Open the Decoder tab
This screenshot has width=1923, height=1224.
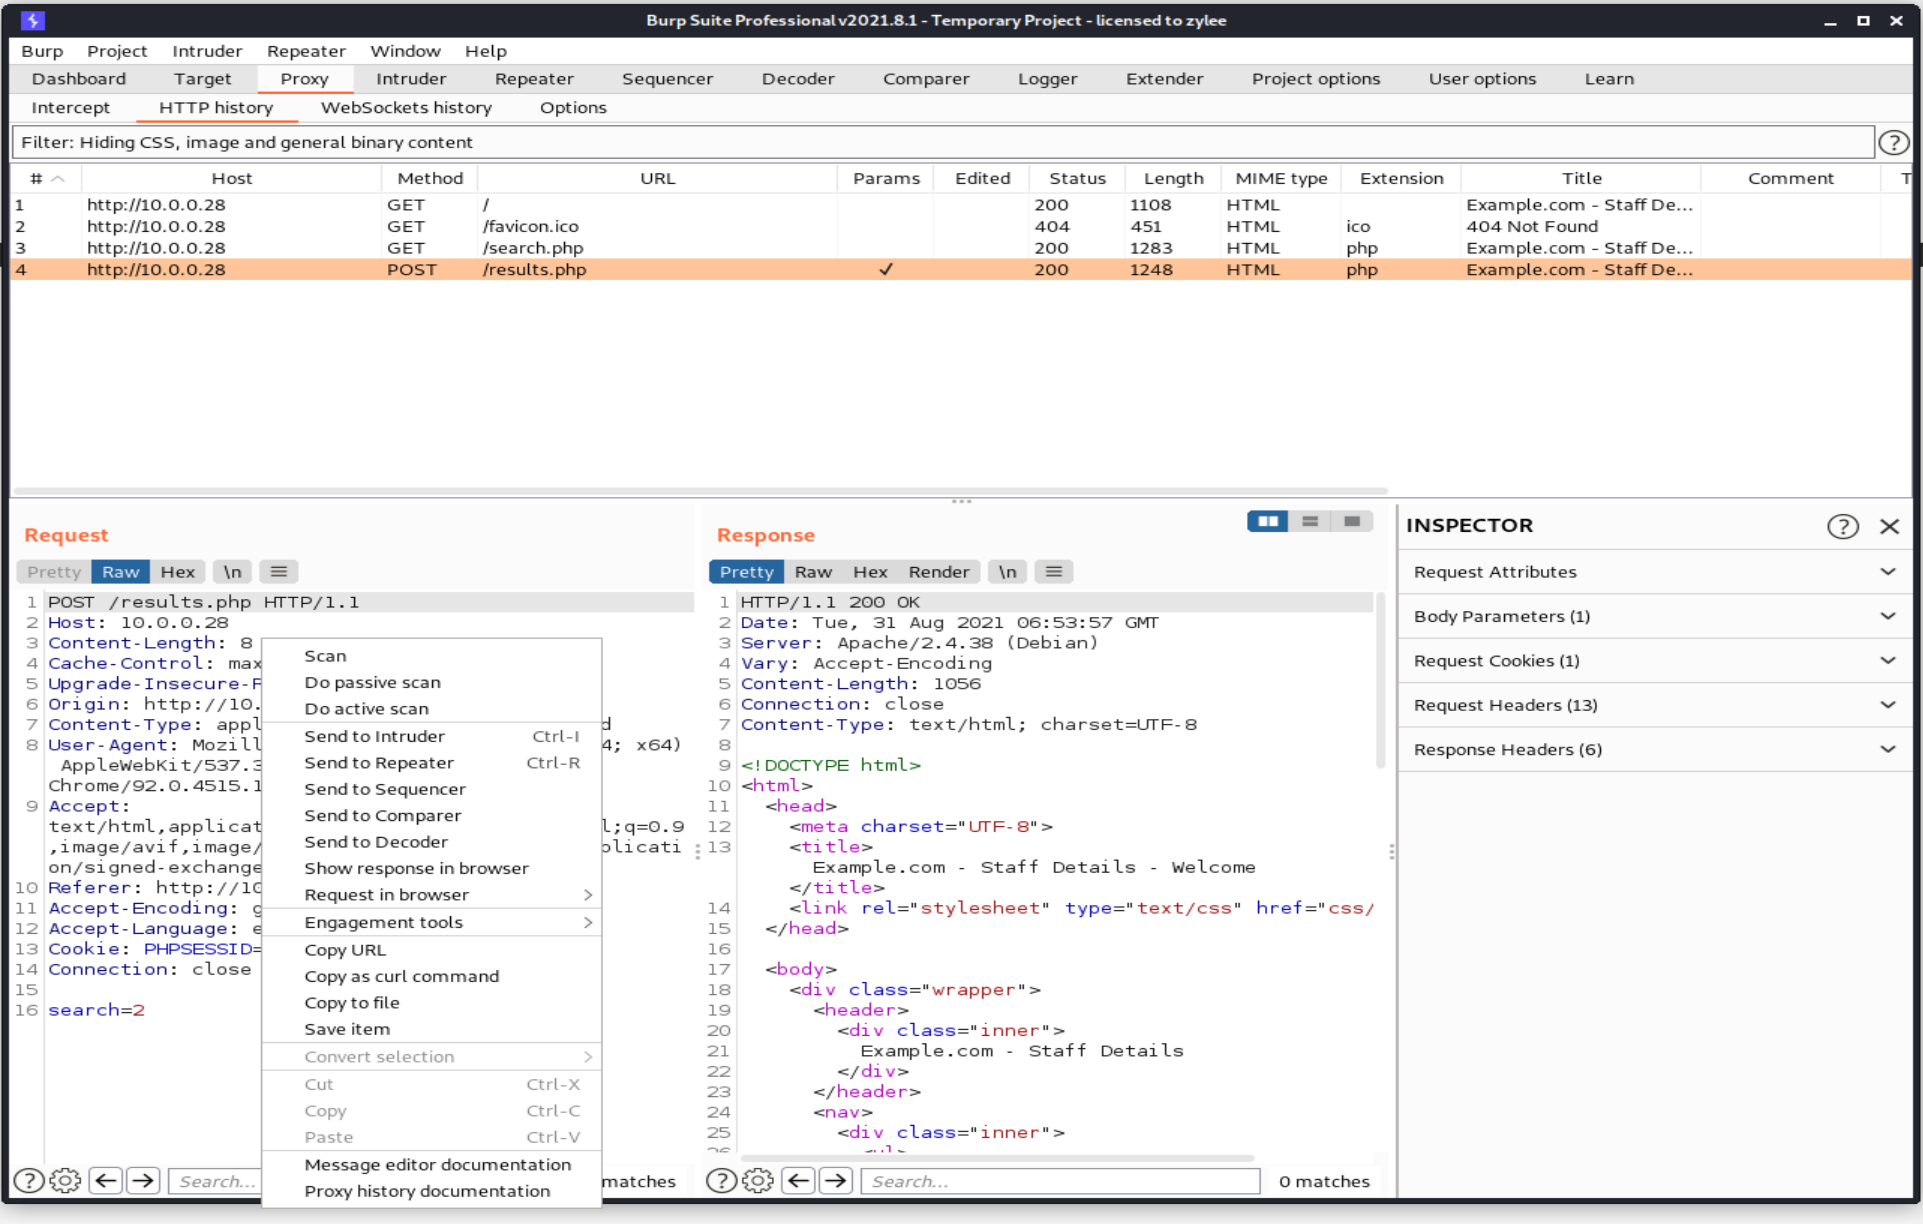797,79
